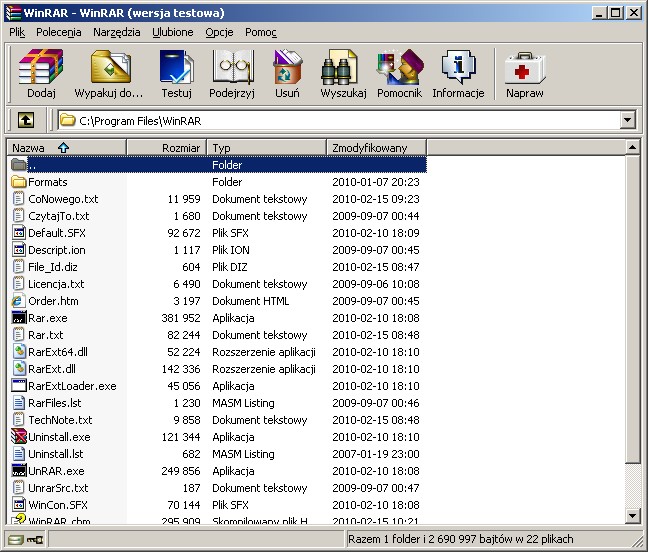Select the Rar.txt file name
This screenshot has height=552, width=648.
[45, 335]
